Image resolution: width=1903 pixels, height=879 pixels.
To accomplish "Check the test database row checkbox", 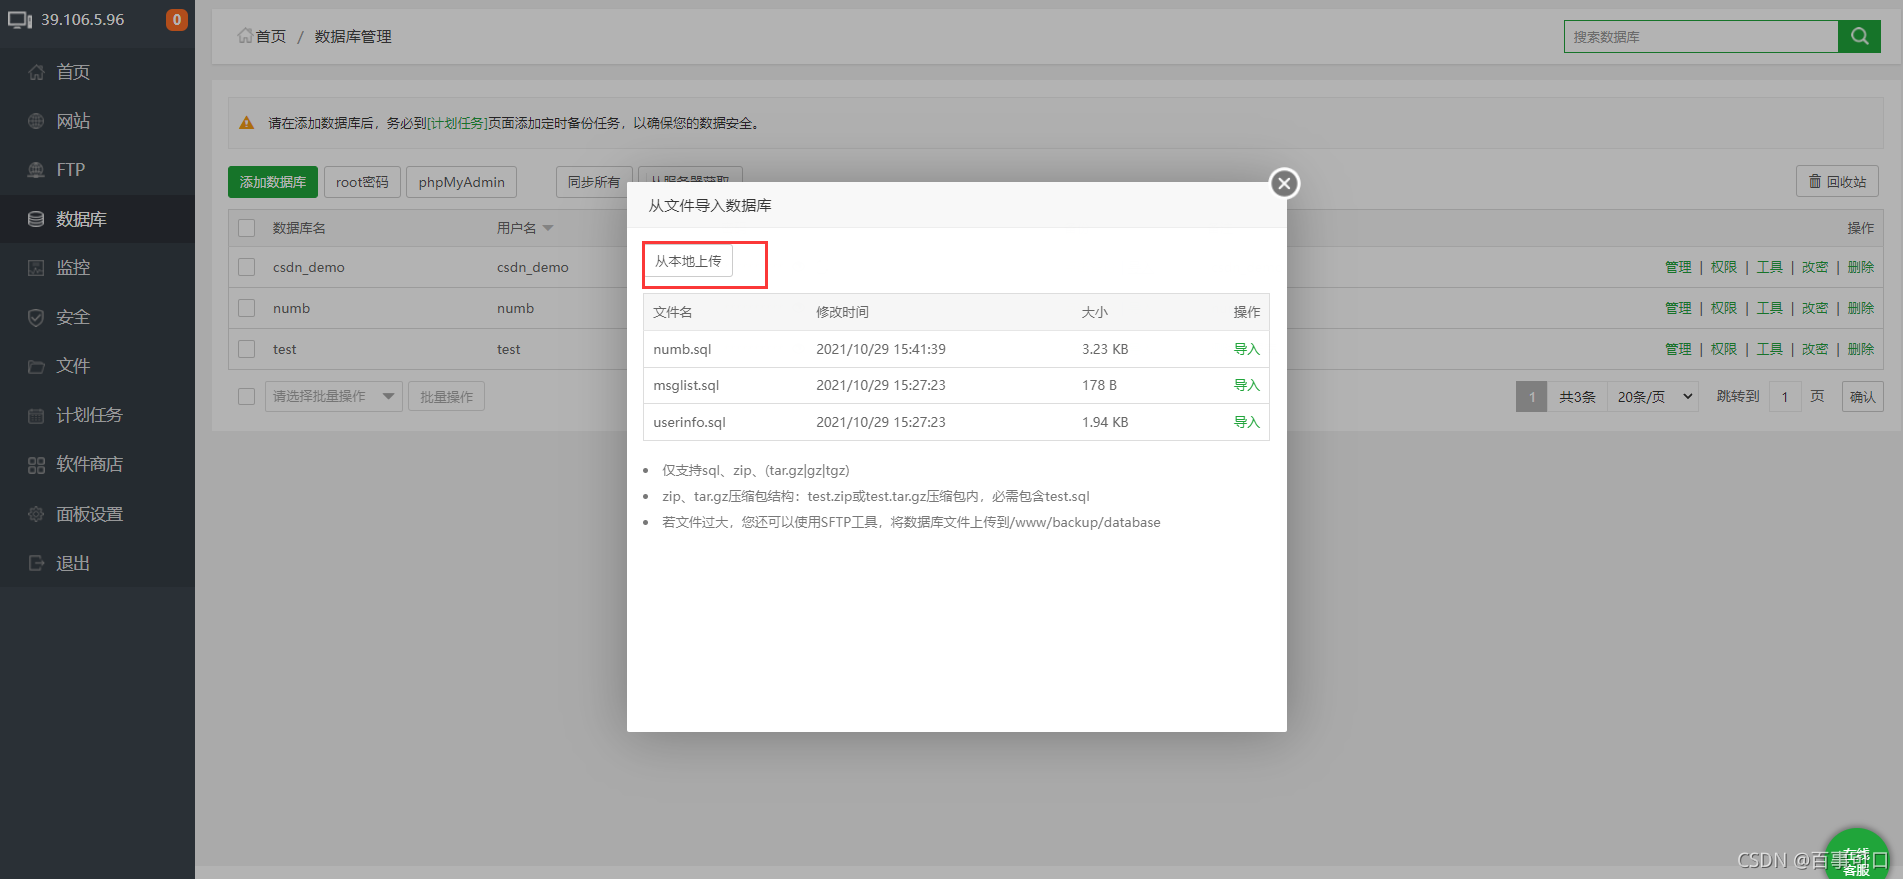I will pos(247,349).
